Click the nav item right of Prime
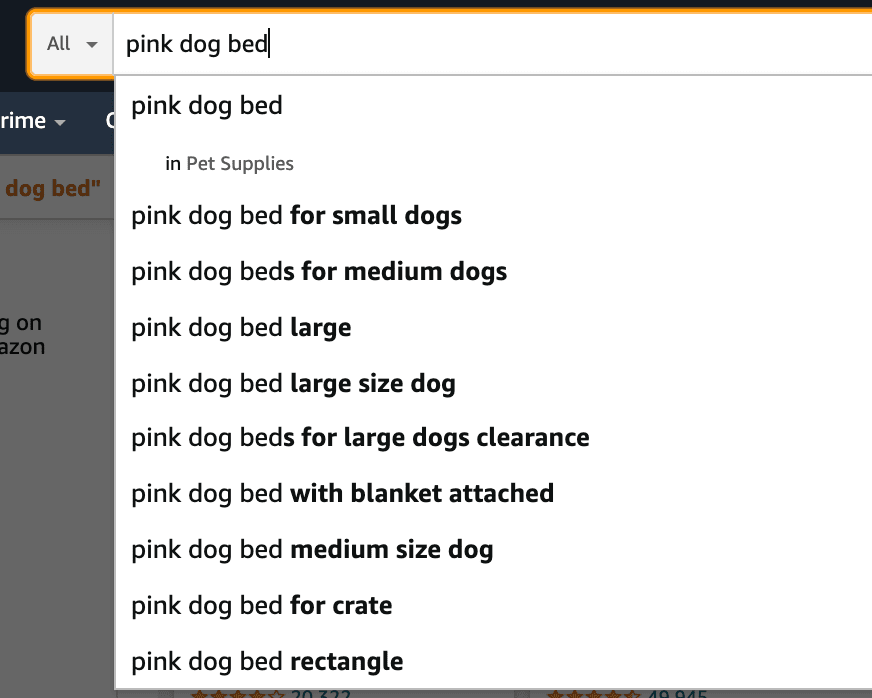This screenshot has height=698, width=872. pos(110,122)
